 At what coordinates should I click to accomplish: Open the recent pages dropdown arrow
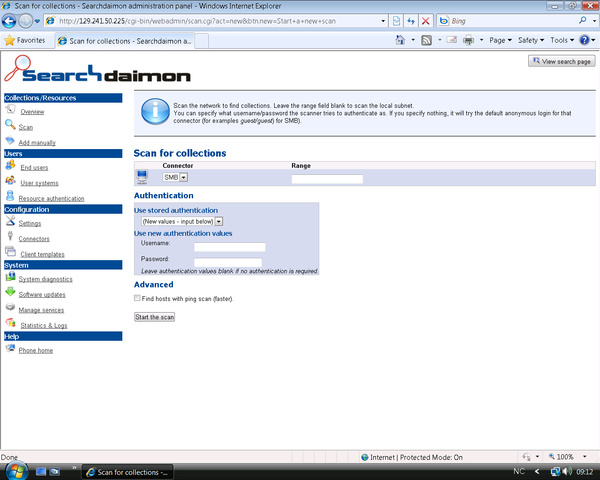37,21
